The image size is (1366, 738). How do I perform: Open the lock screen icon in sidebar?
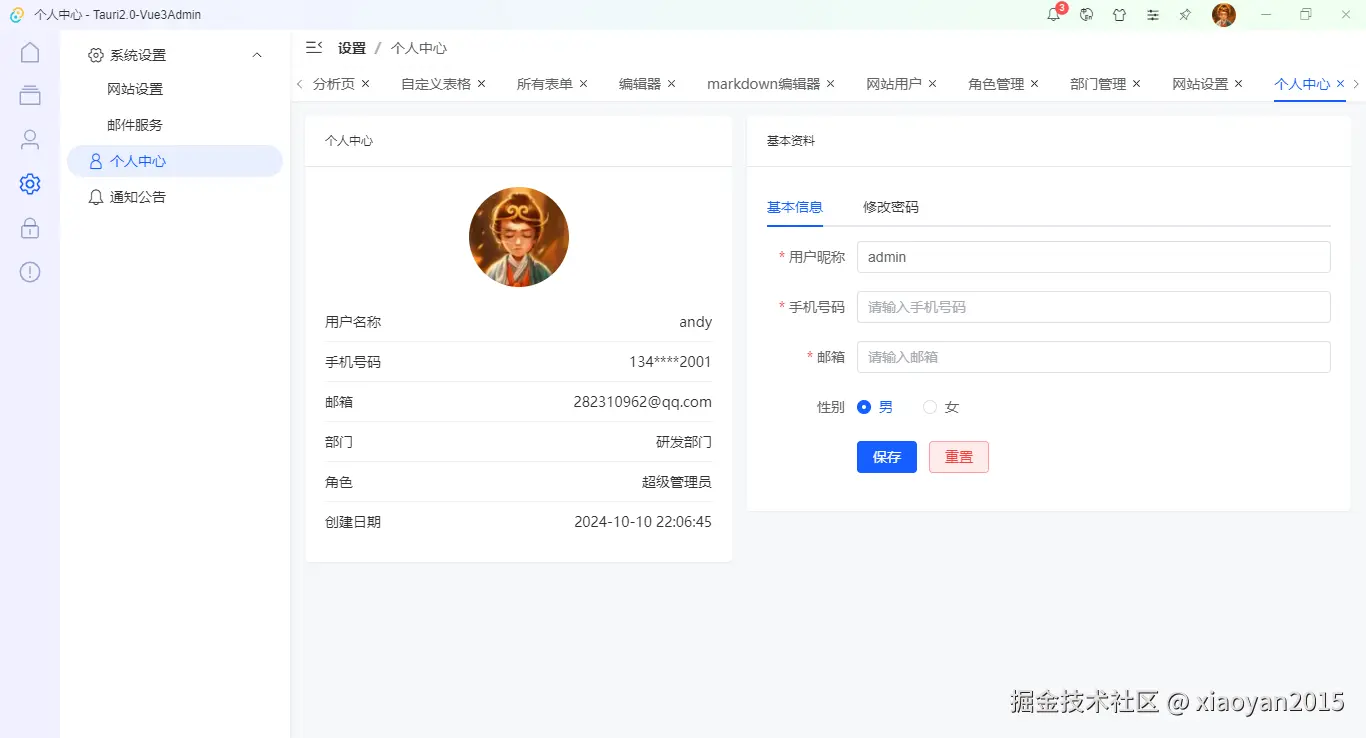point(29,227)
